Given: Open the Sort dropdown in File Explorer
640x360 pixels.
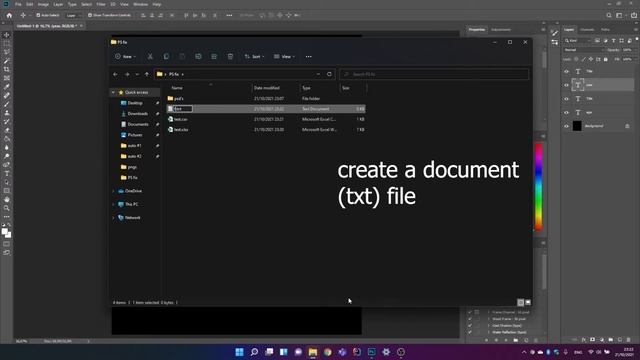Looking at the screenshot, I should click(x=255, y=56).
